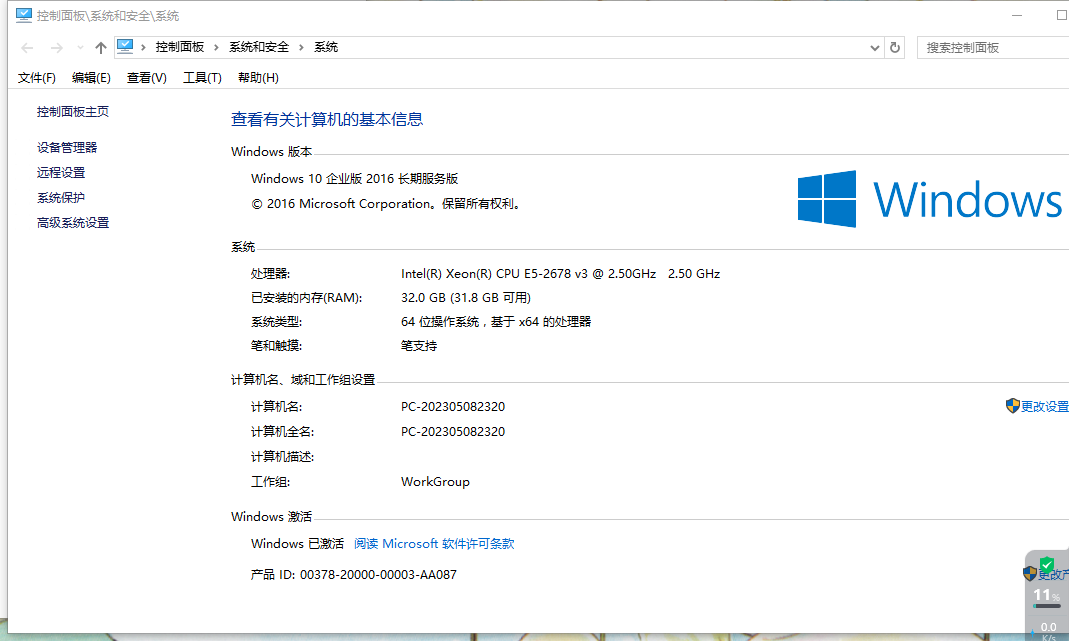1069x641 pixels.
Task: Expand the address bar history dropdown
Action: (x=873, y=47)
